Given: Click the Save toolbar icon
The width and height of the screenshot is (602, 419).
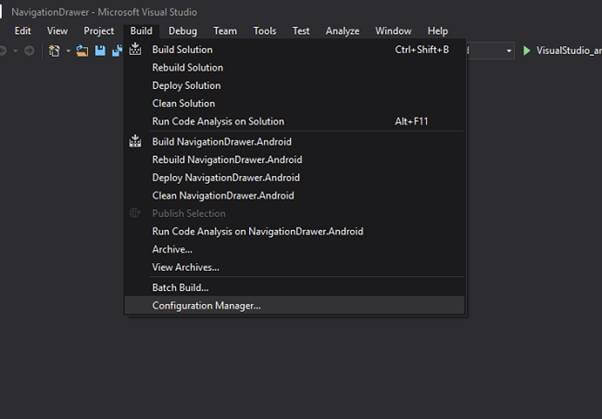Looking at the screenshot, I should click(100, 51).
